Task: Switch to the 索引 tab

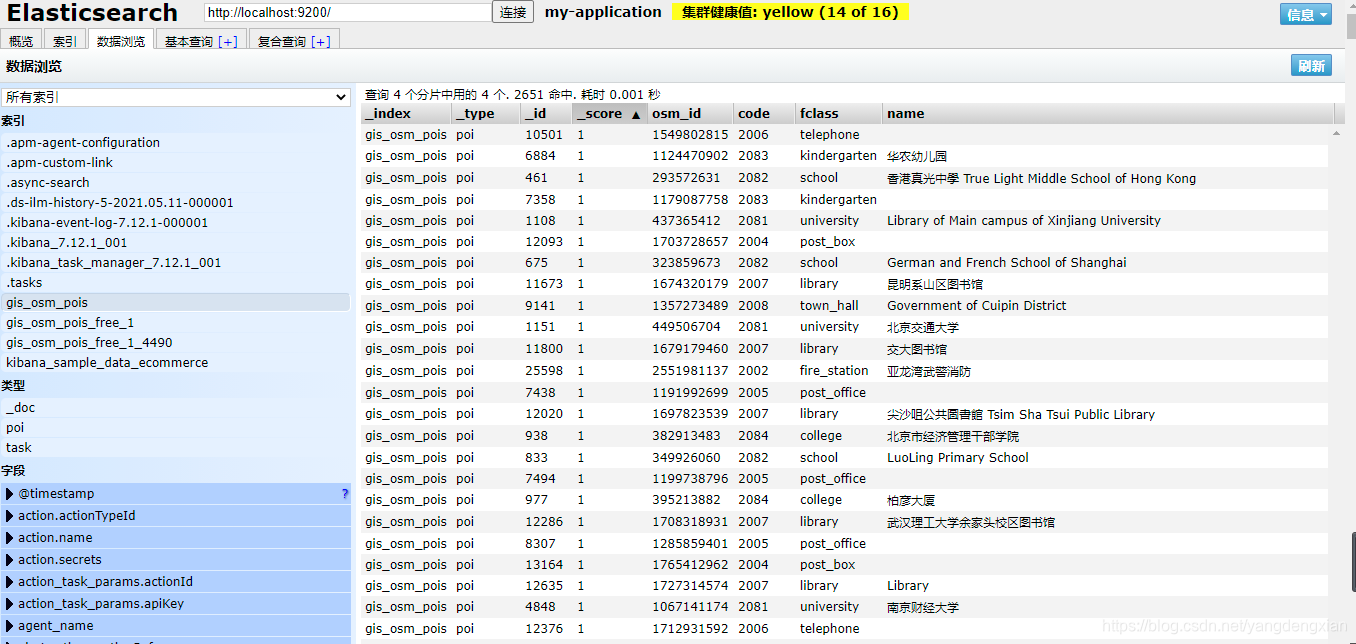Action: pyautogui.click(x=65, y=41)
